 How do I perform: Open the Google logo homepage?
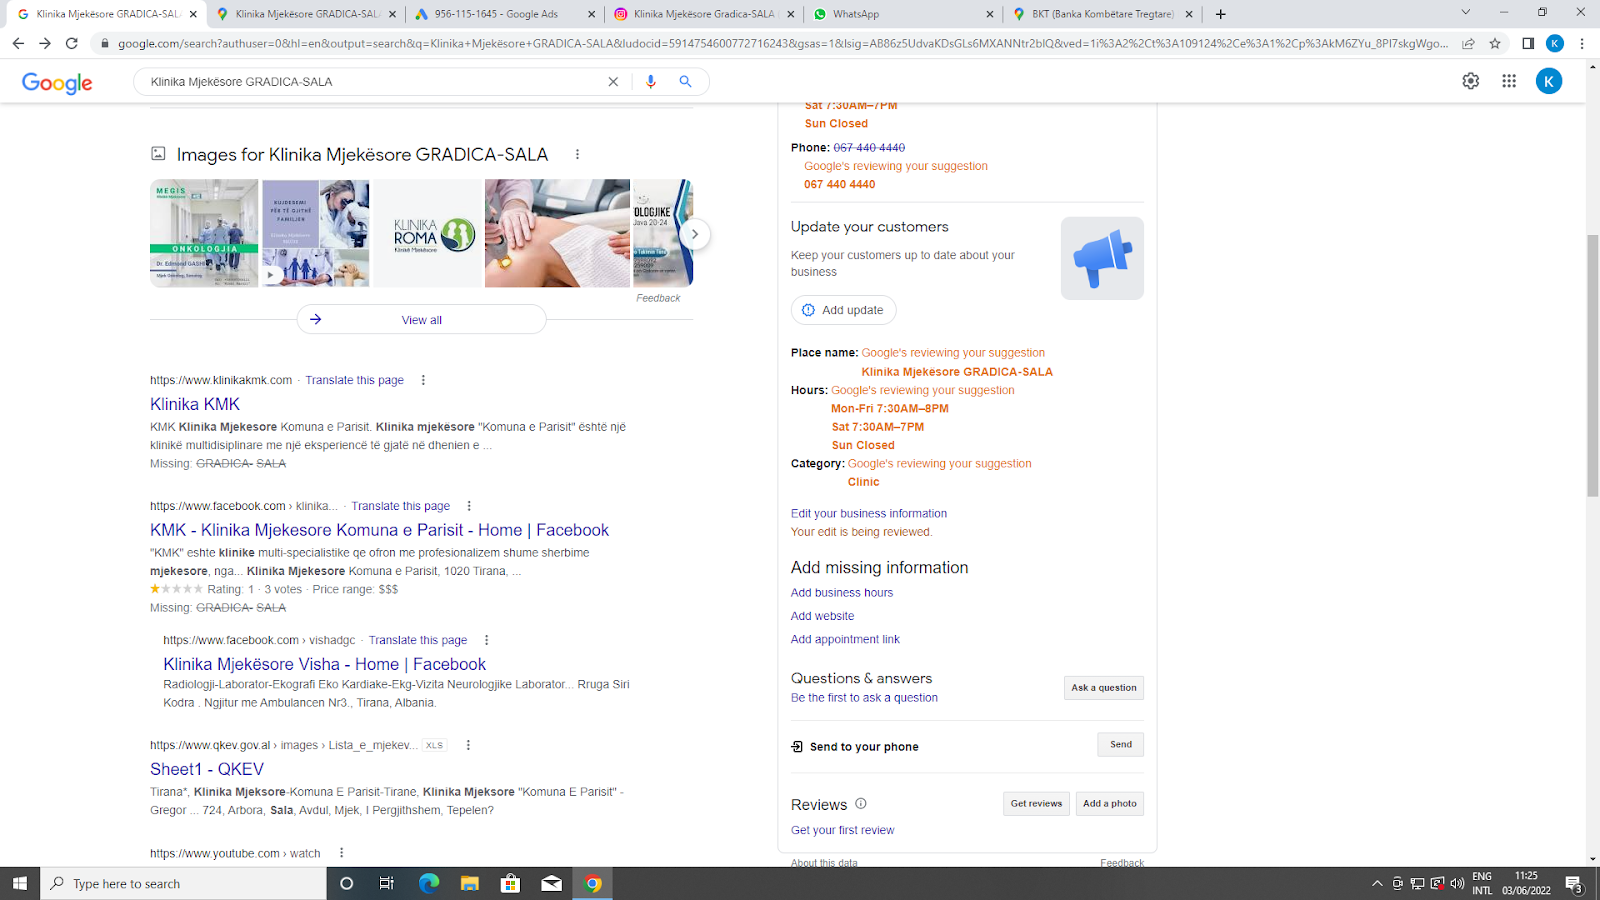tap(57, 83)
